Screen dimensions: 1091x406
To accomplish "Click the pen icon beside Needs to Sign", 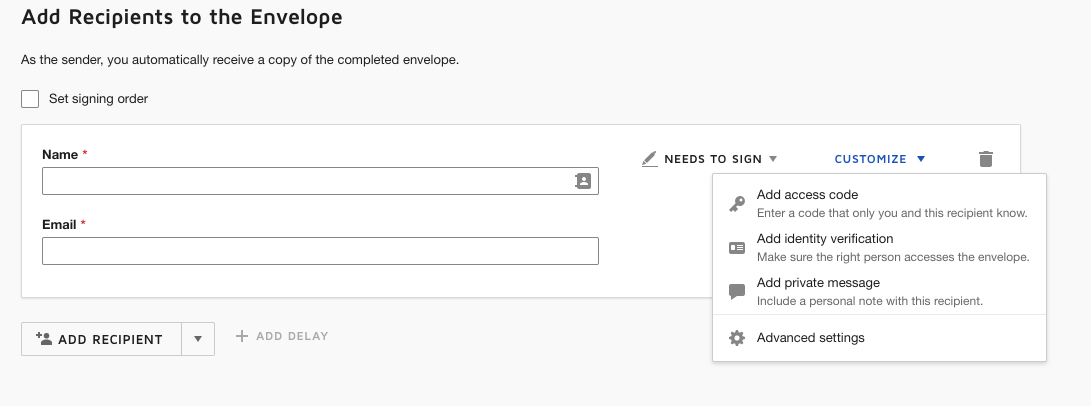I will point(650,159).
